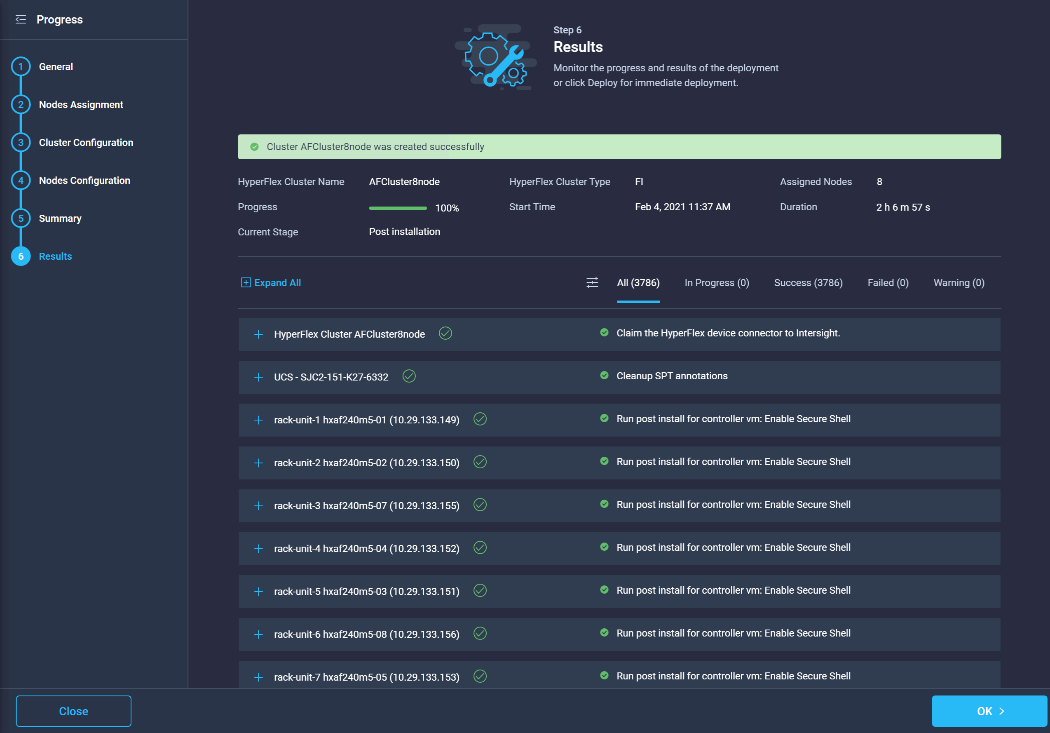Click check icon beside rack-unit-2 hxaf240m5-02
This screenshot has height=733, width=1050.
coord(480,462)
